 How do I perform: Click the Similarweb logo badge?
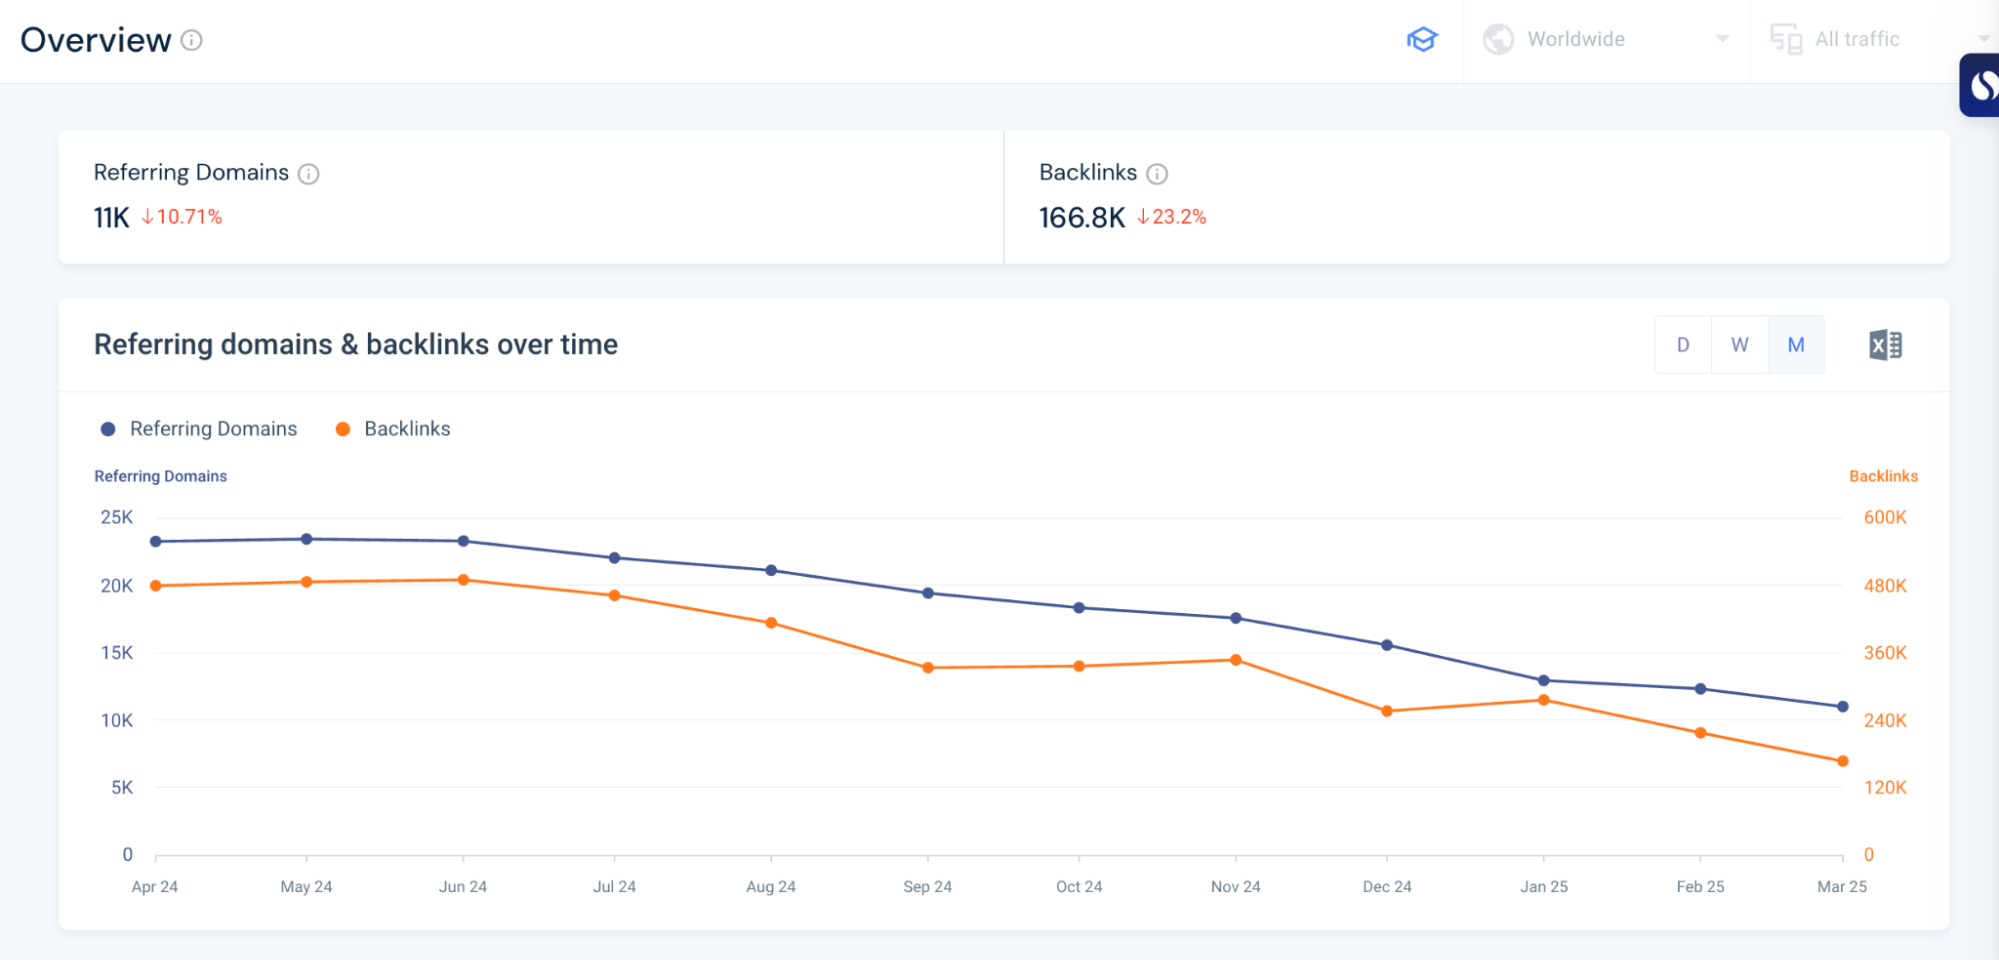coord(1980,86)
